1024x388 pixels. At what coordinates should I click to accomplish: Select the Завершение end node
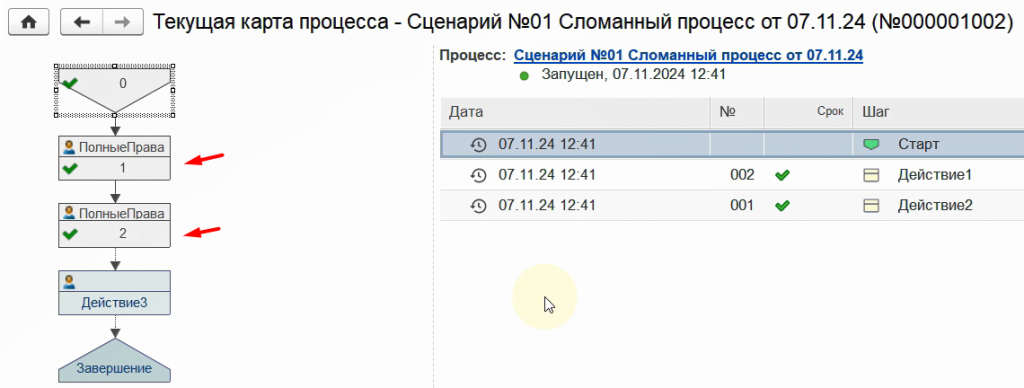(114, 361)
